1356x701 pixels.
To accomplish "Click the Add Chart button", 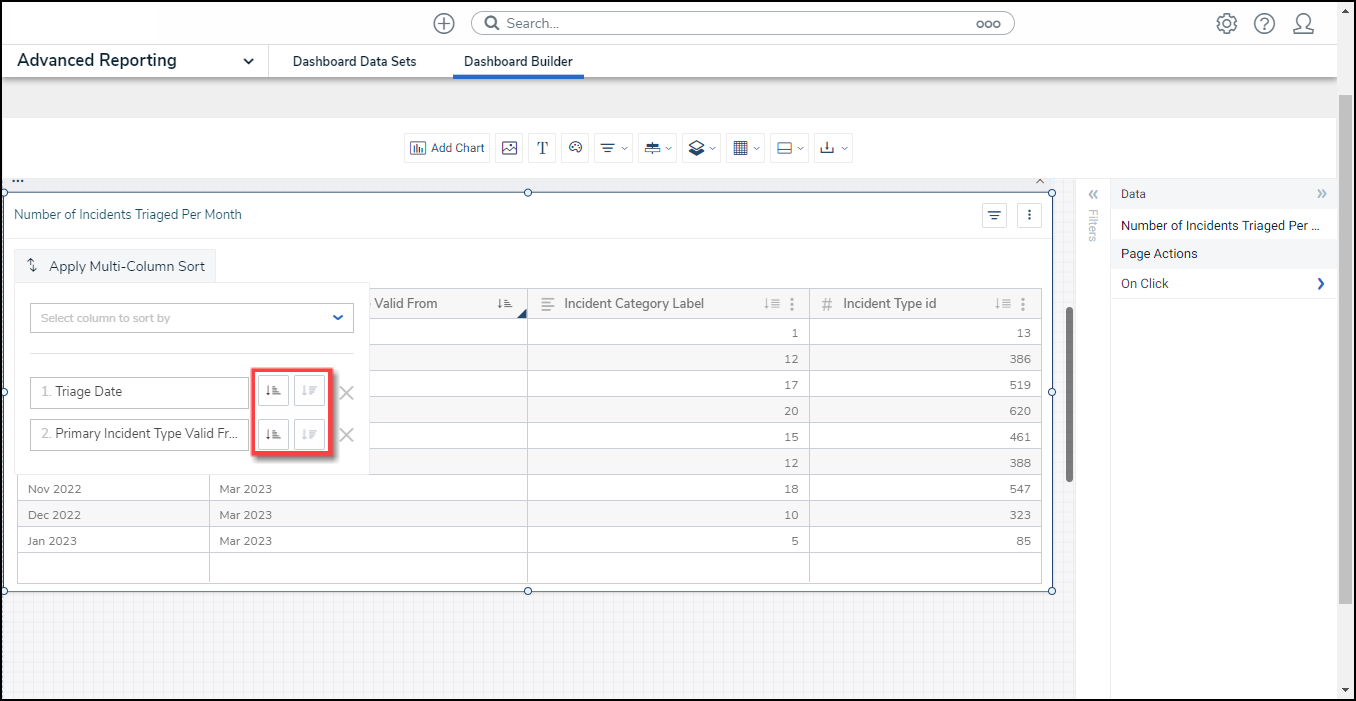I will pyautogui.click(x=447, y=148).
